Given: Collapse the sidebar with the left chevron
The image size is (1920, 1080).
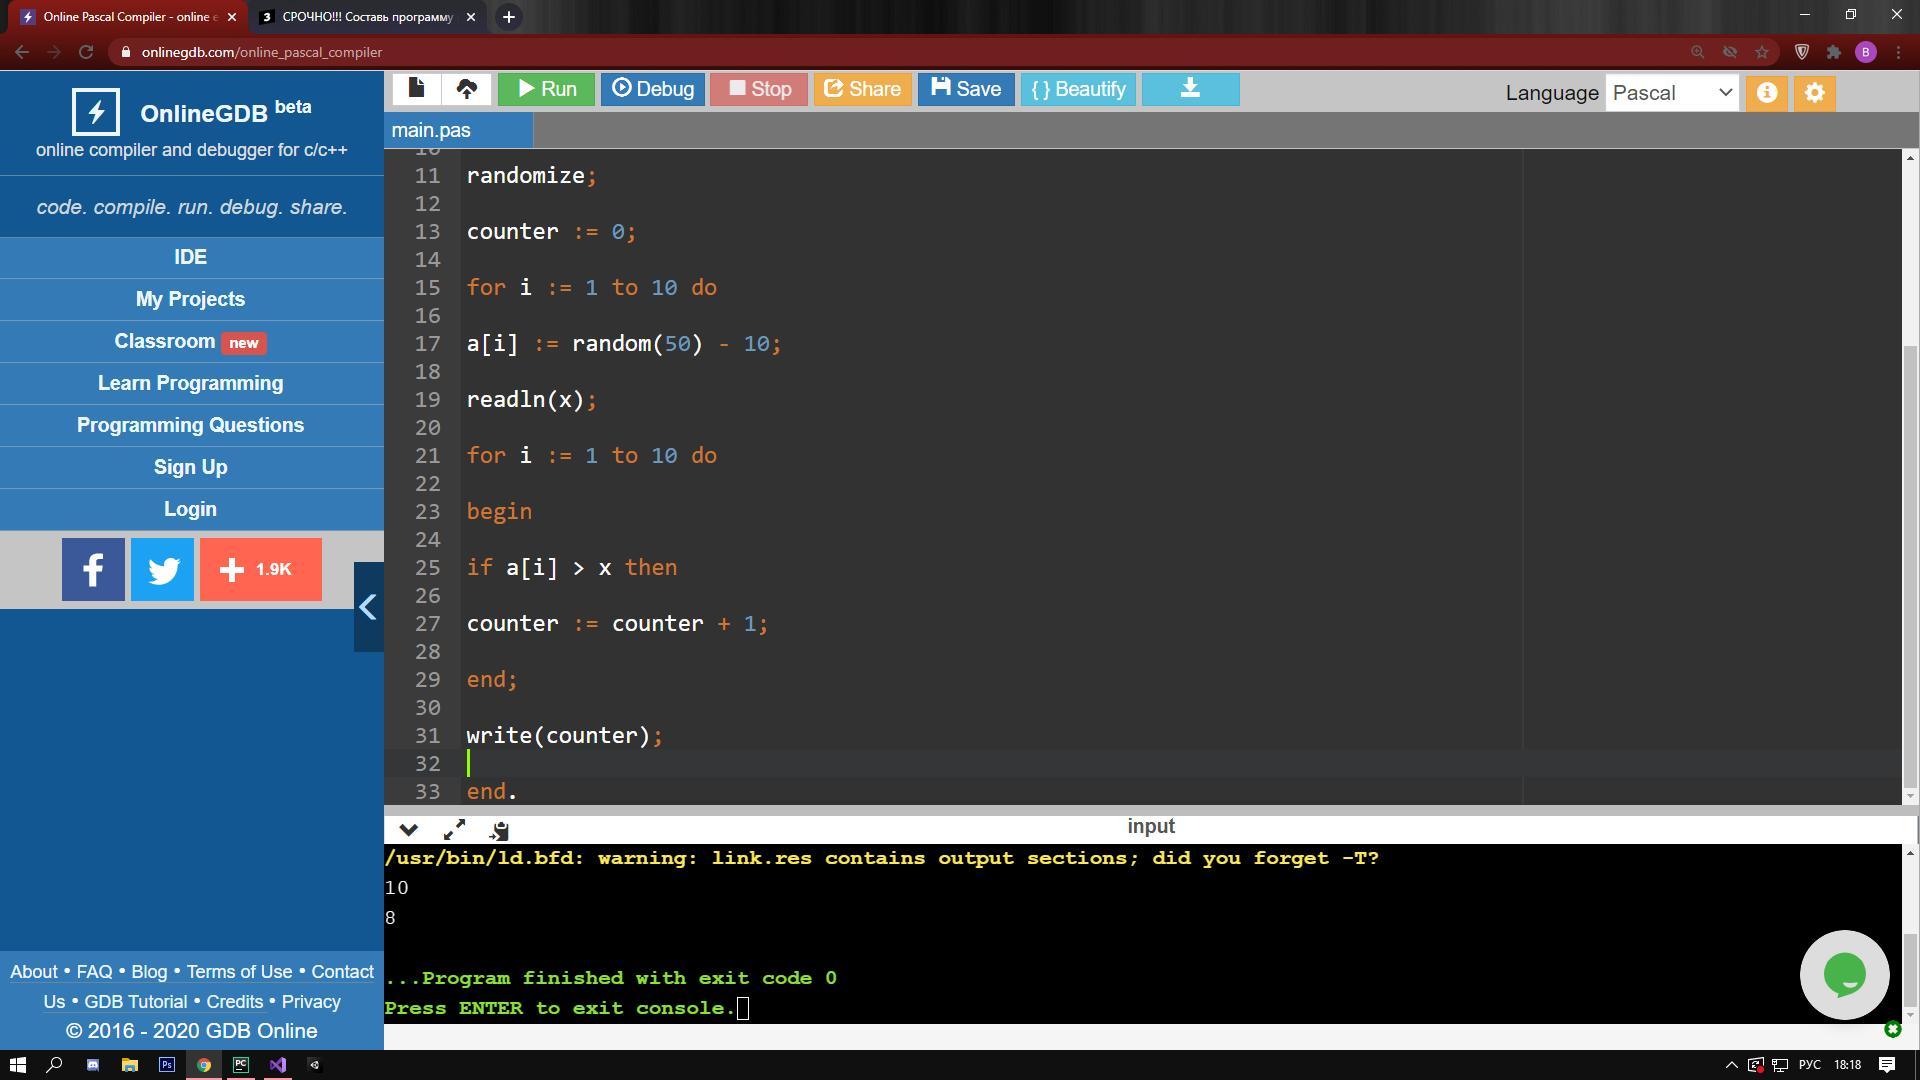Looking at the screenshot, I should (x=368, y=607).
